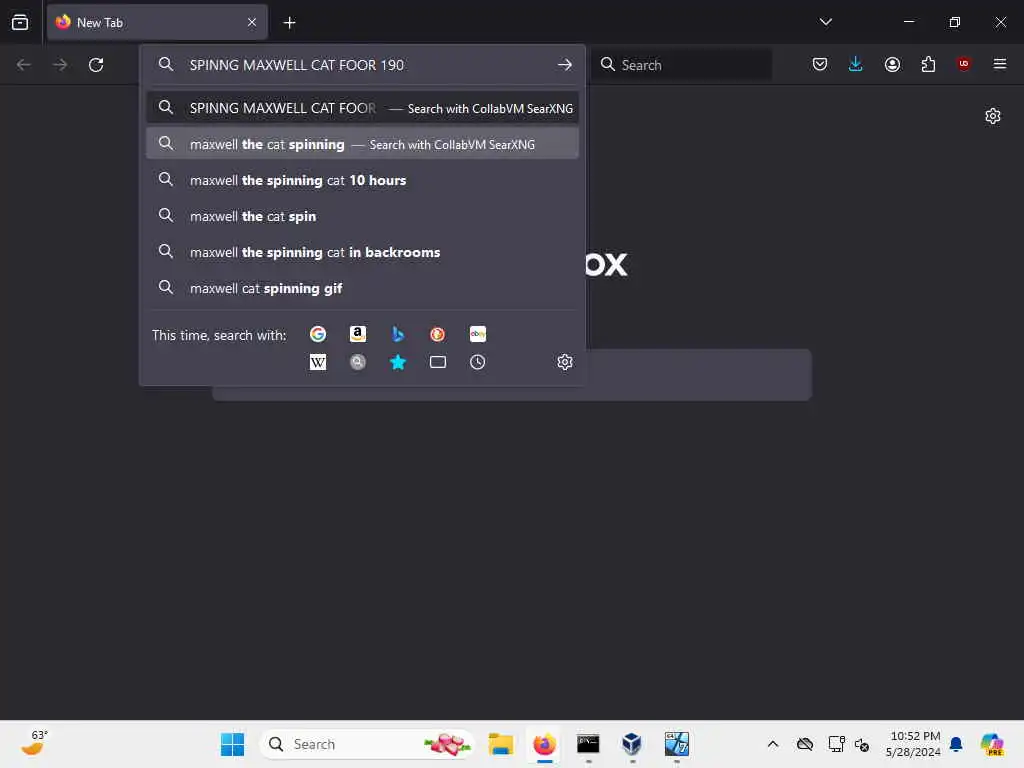Click the Go arrow in address bar
1024x768 pixels.
click(x=565, y=65)
